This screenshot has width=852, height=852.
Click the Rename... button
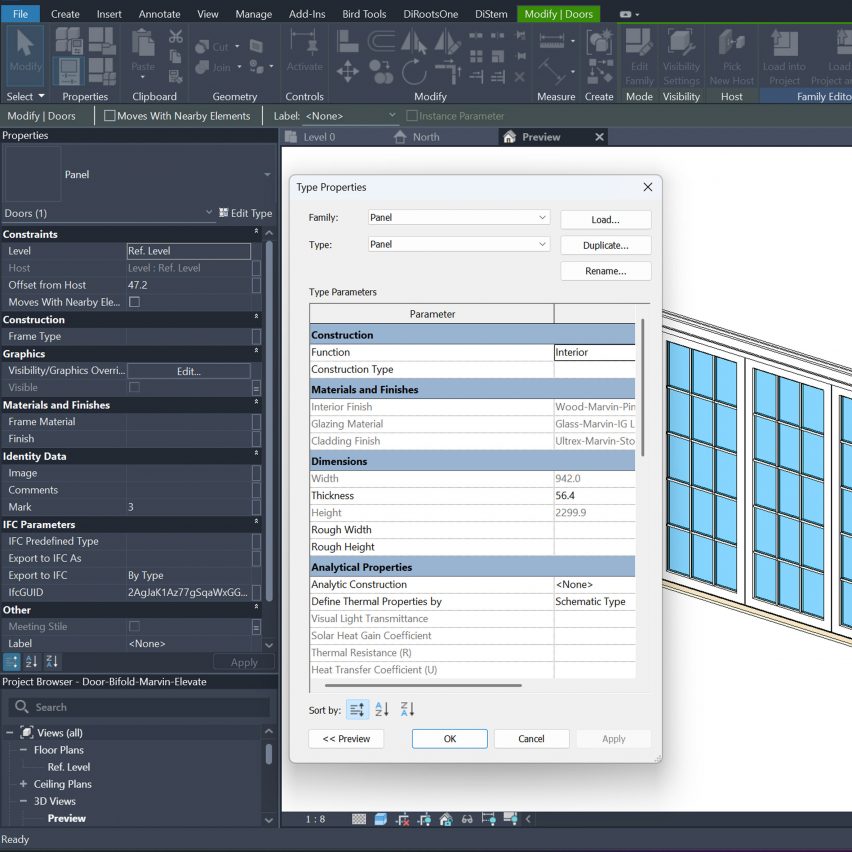pyautogui.click(x=605, y=271)
